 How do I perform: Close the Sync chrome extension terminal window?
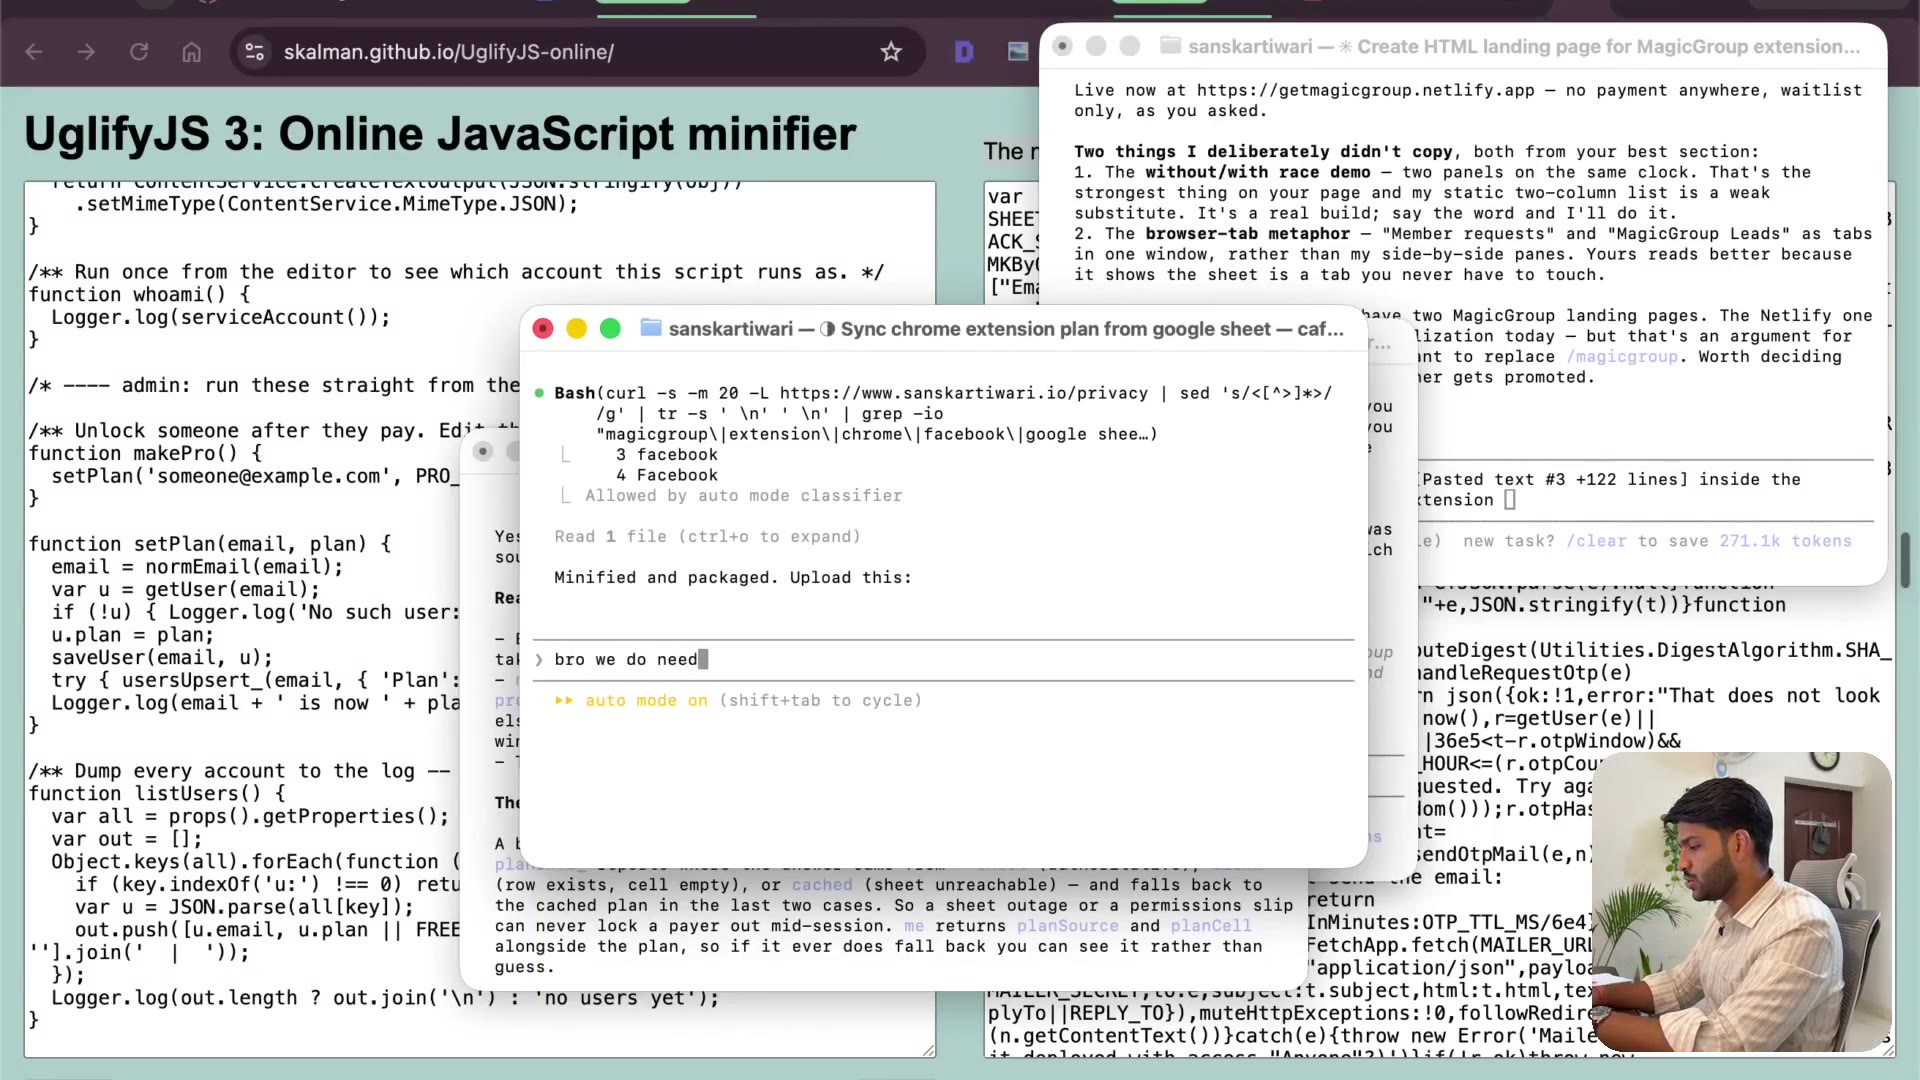pyautogui.click(x=543, y=329)
